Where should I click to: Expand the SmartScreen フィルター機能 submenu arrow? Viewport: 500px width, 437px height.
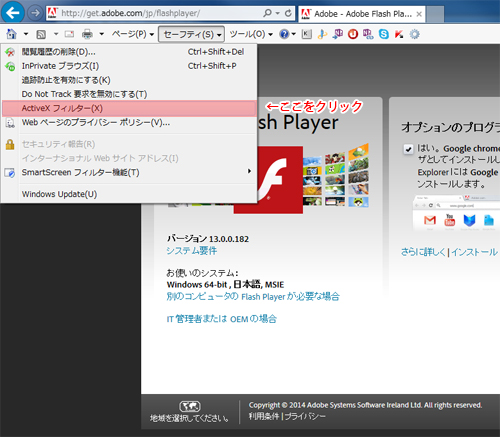(x=249, y=171)
